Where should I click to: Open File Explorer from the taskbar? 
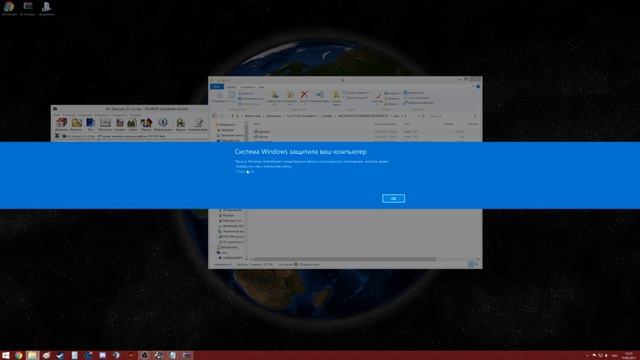(x=33, y=356)
